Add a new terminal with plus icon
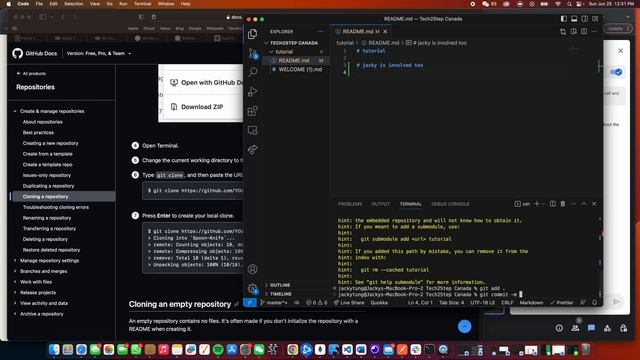This screenshot has width=640, height=360. [537, 204]
